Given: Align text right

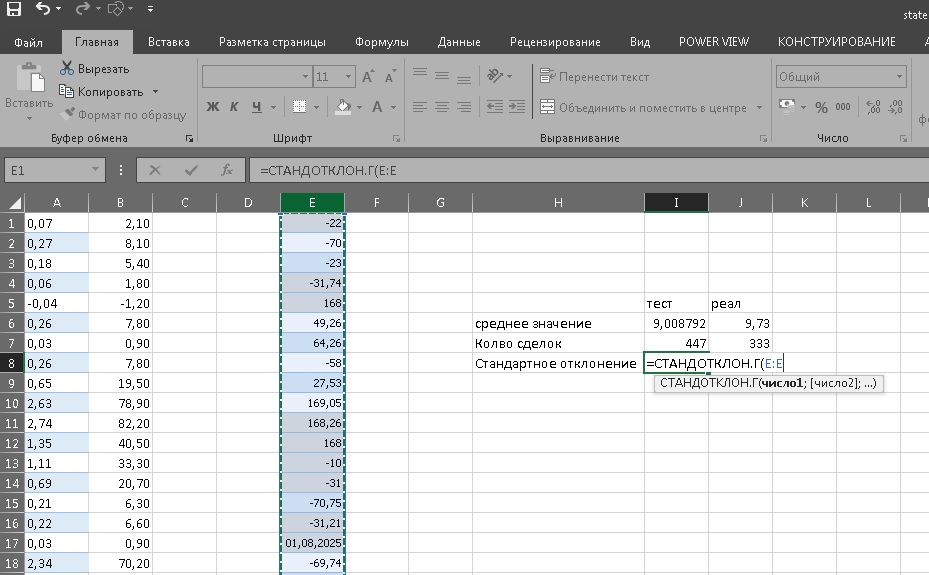Looking at the screenshot, I should click(x=464, y=107).
